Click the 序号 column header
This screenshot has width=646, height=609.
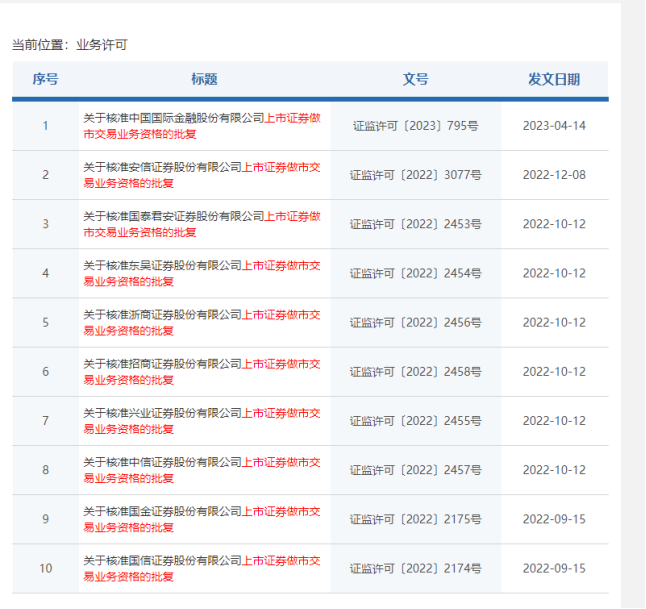click(x=45, y=79)
